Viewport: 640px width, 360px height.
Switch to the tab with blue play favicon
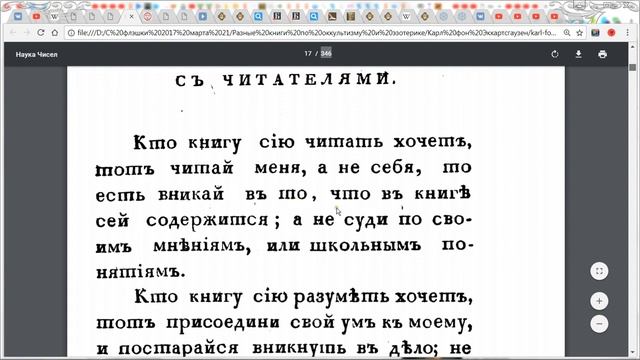click(x=203, y=16)
